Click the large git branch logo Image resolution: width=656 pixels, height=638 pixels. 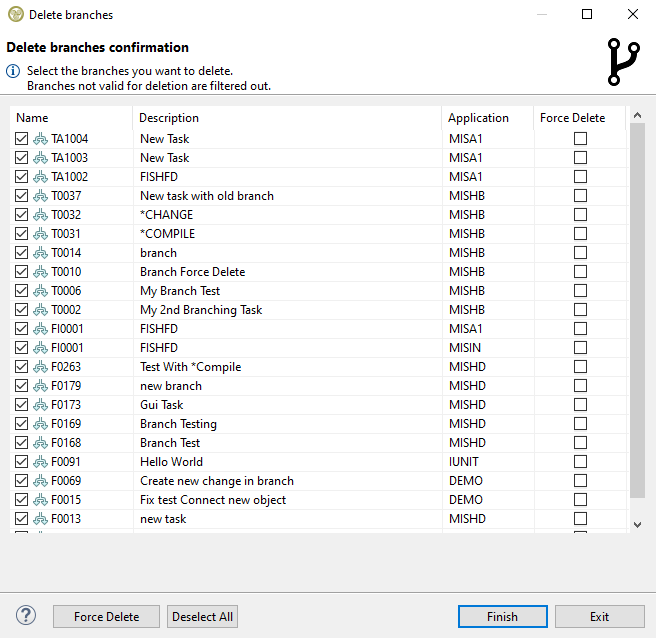[623, 62]
